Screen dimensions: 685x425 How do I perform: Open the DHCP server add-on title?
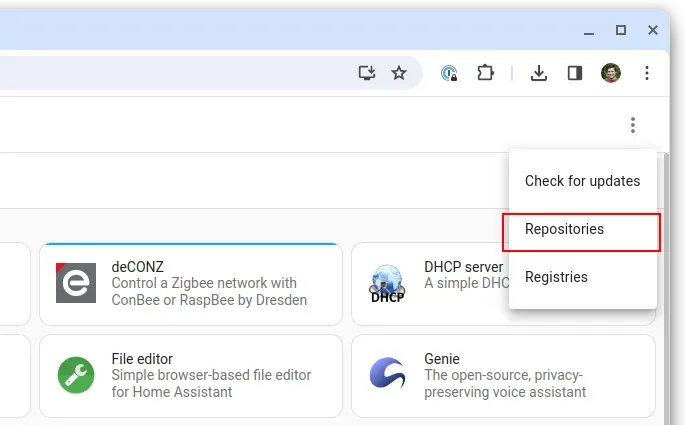464,266
